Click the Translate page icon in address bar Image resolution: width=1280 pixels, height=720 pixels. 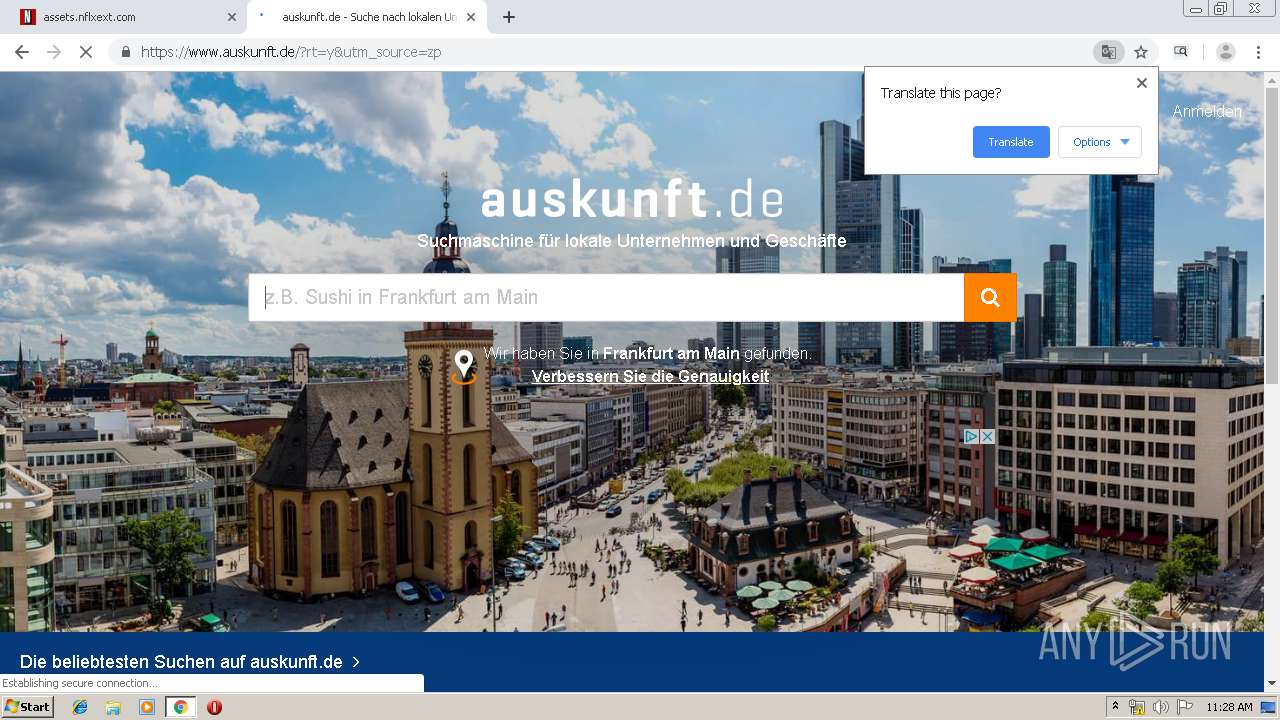click(1108, 52)
